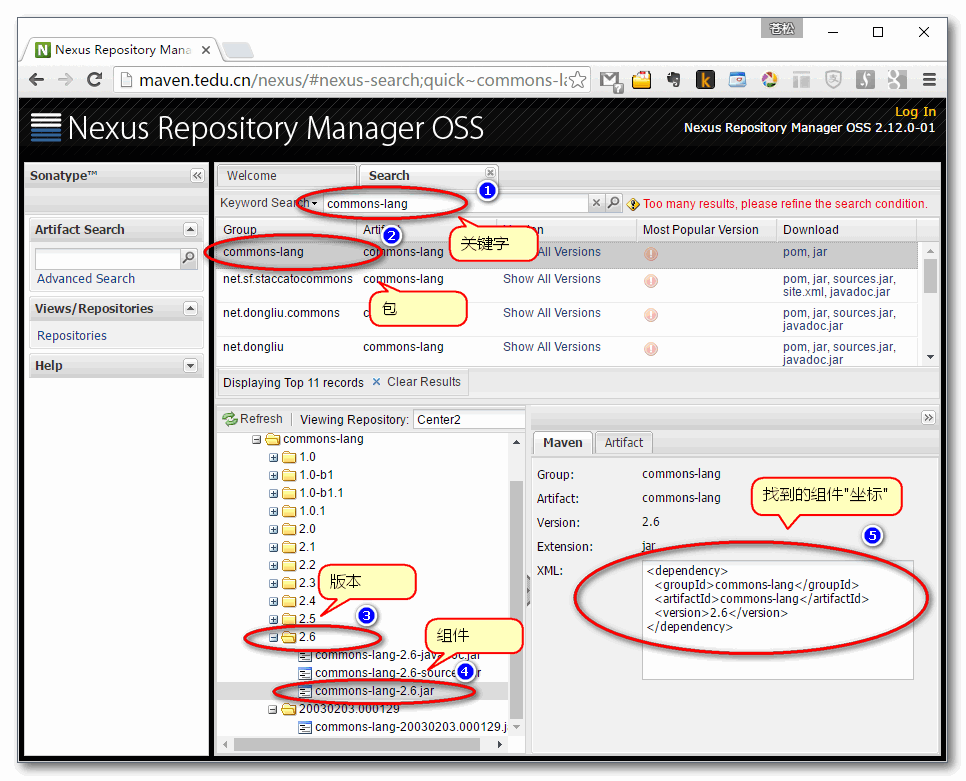This screenshot has width=966, height=781.
Task: Click the Artifact Search input field
Action: tap(108, 259)
